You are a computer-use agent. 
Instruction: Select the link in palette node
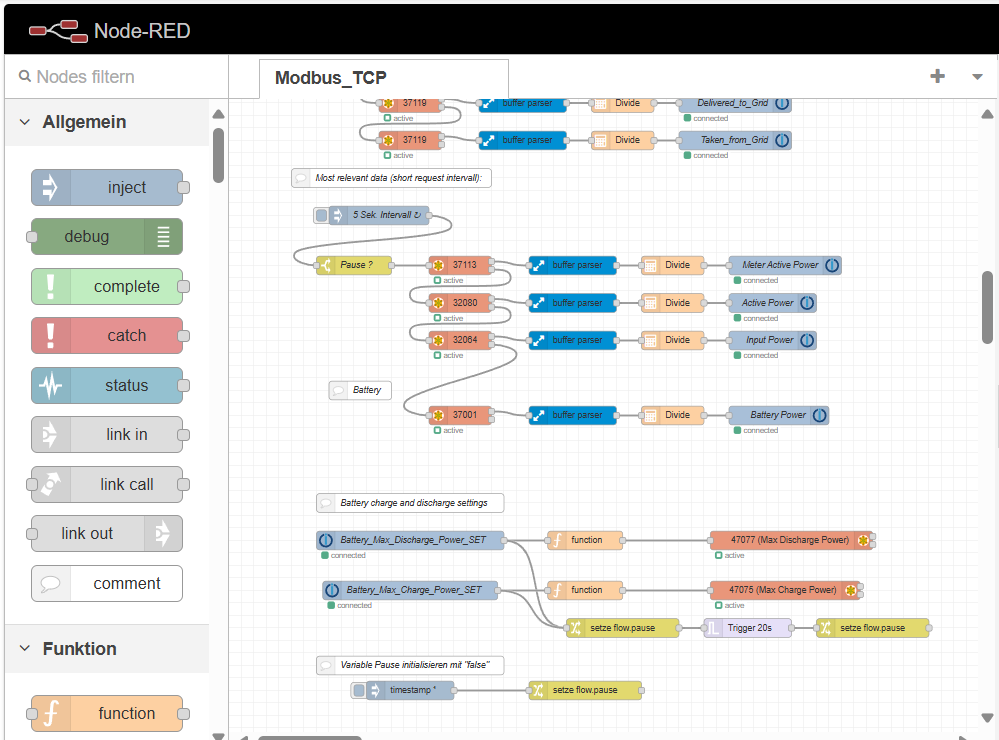click(x=107, y=435)
